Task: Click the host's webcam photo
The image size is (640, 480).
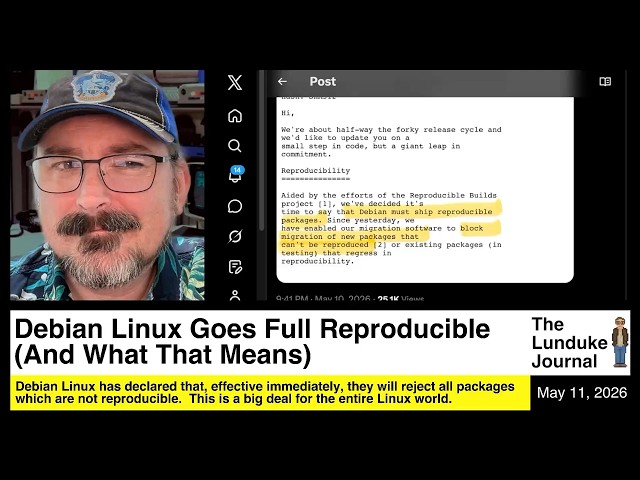Action: (x=107, y=185)
